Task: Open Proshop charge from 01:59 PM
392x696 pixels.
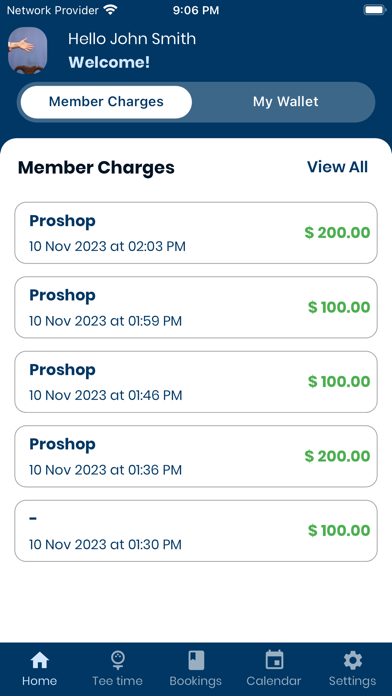Action: point(196,307)
